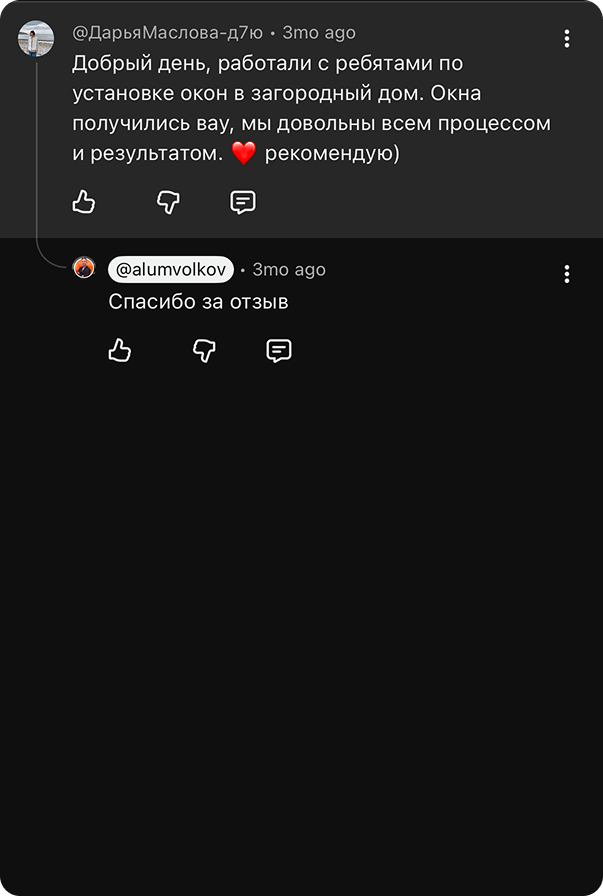Reply to Дарья Маслова's comment via speech bubble
Viewport: 603px width, 896px height.
coord(243,202)
